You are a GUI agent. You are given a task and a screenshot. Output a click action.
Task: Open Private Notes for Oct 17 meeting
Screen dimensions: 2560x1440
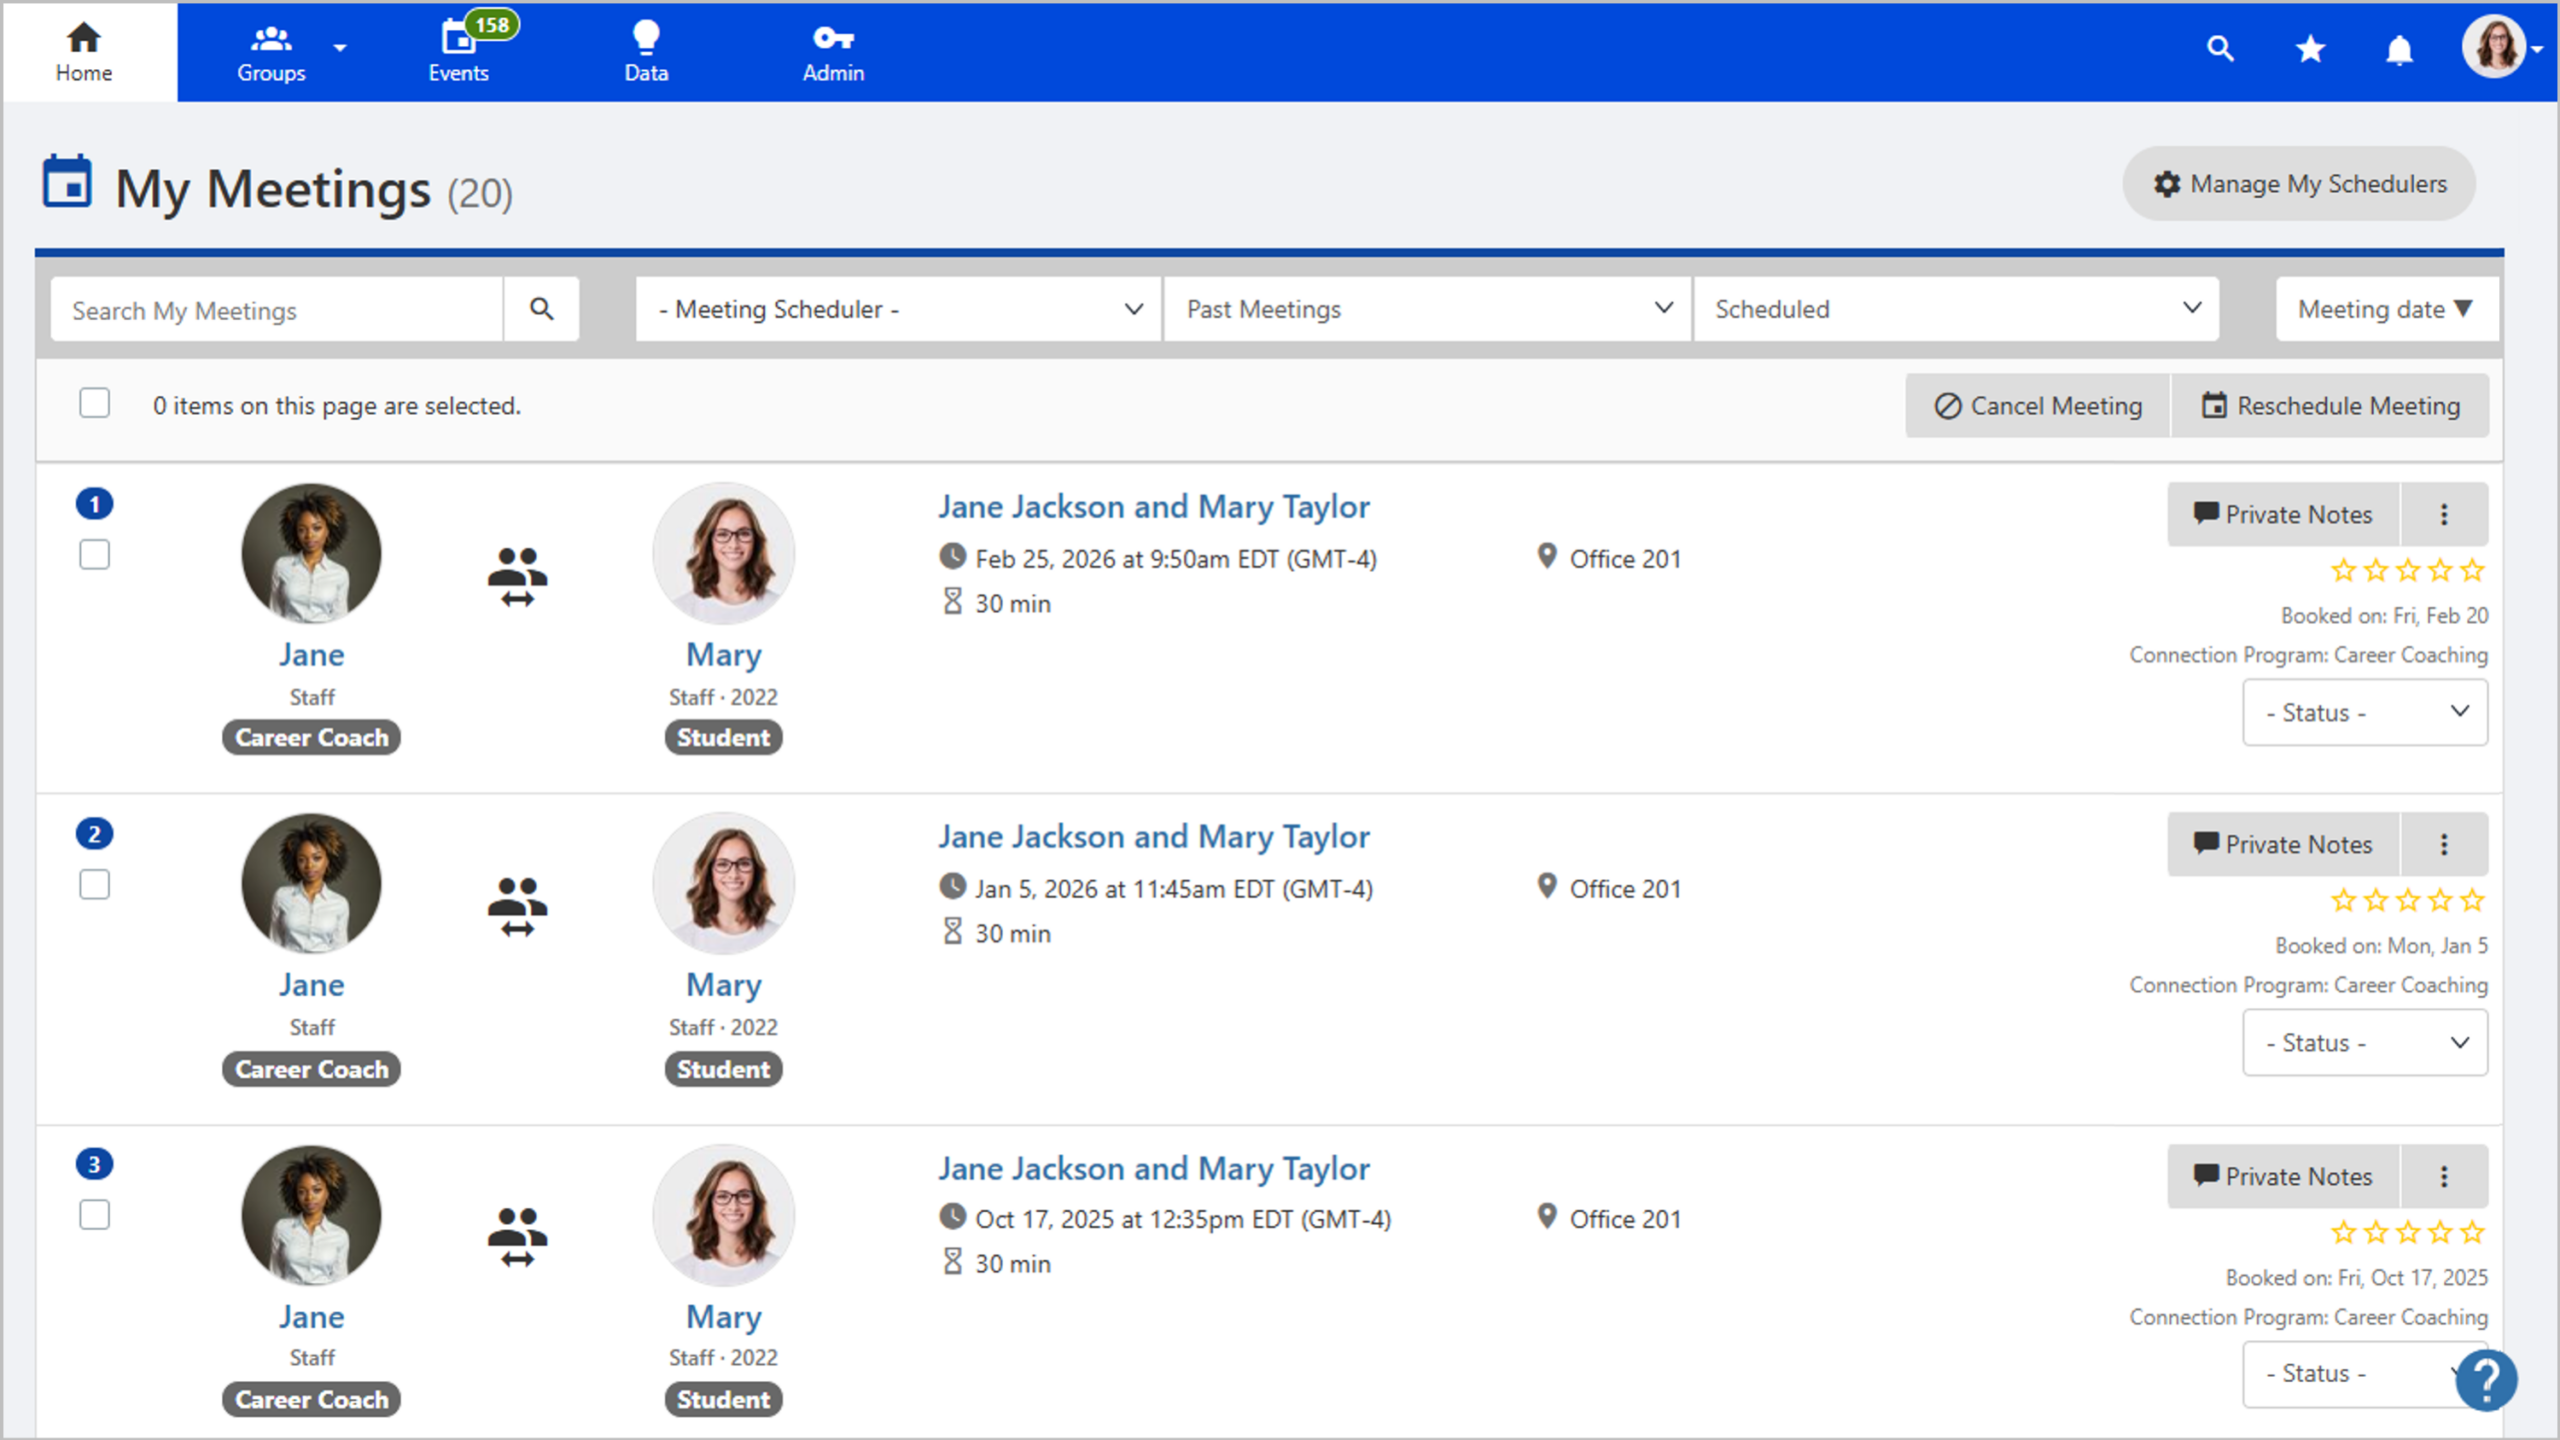click(x=2283, y=1176)
